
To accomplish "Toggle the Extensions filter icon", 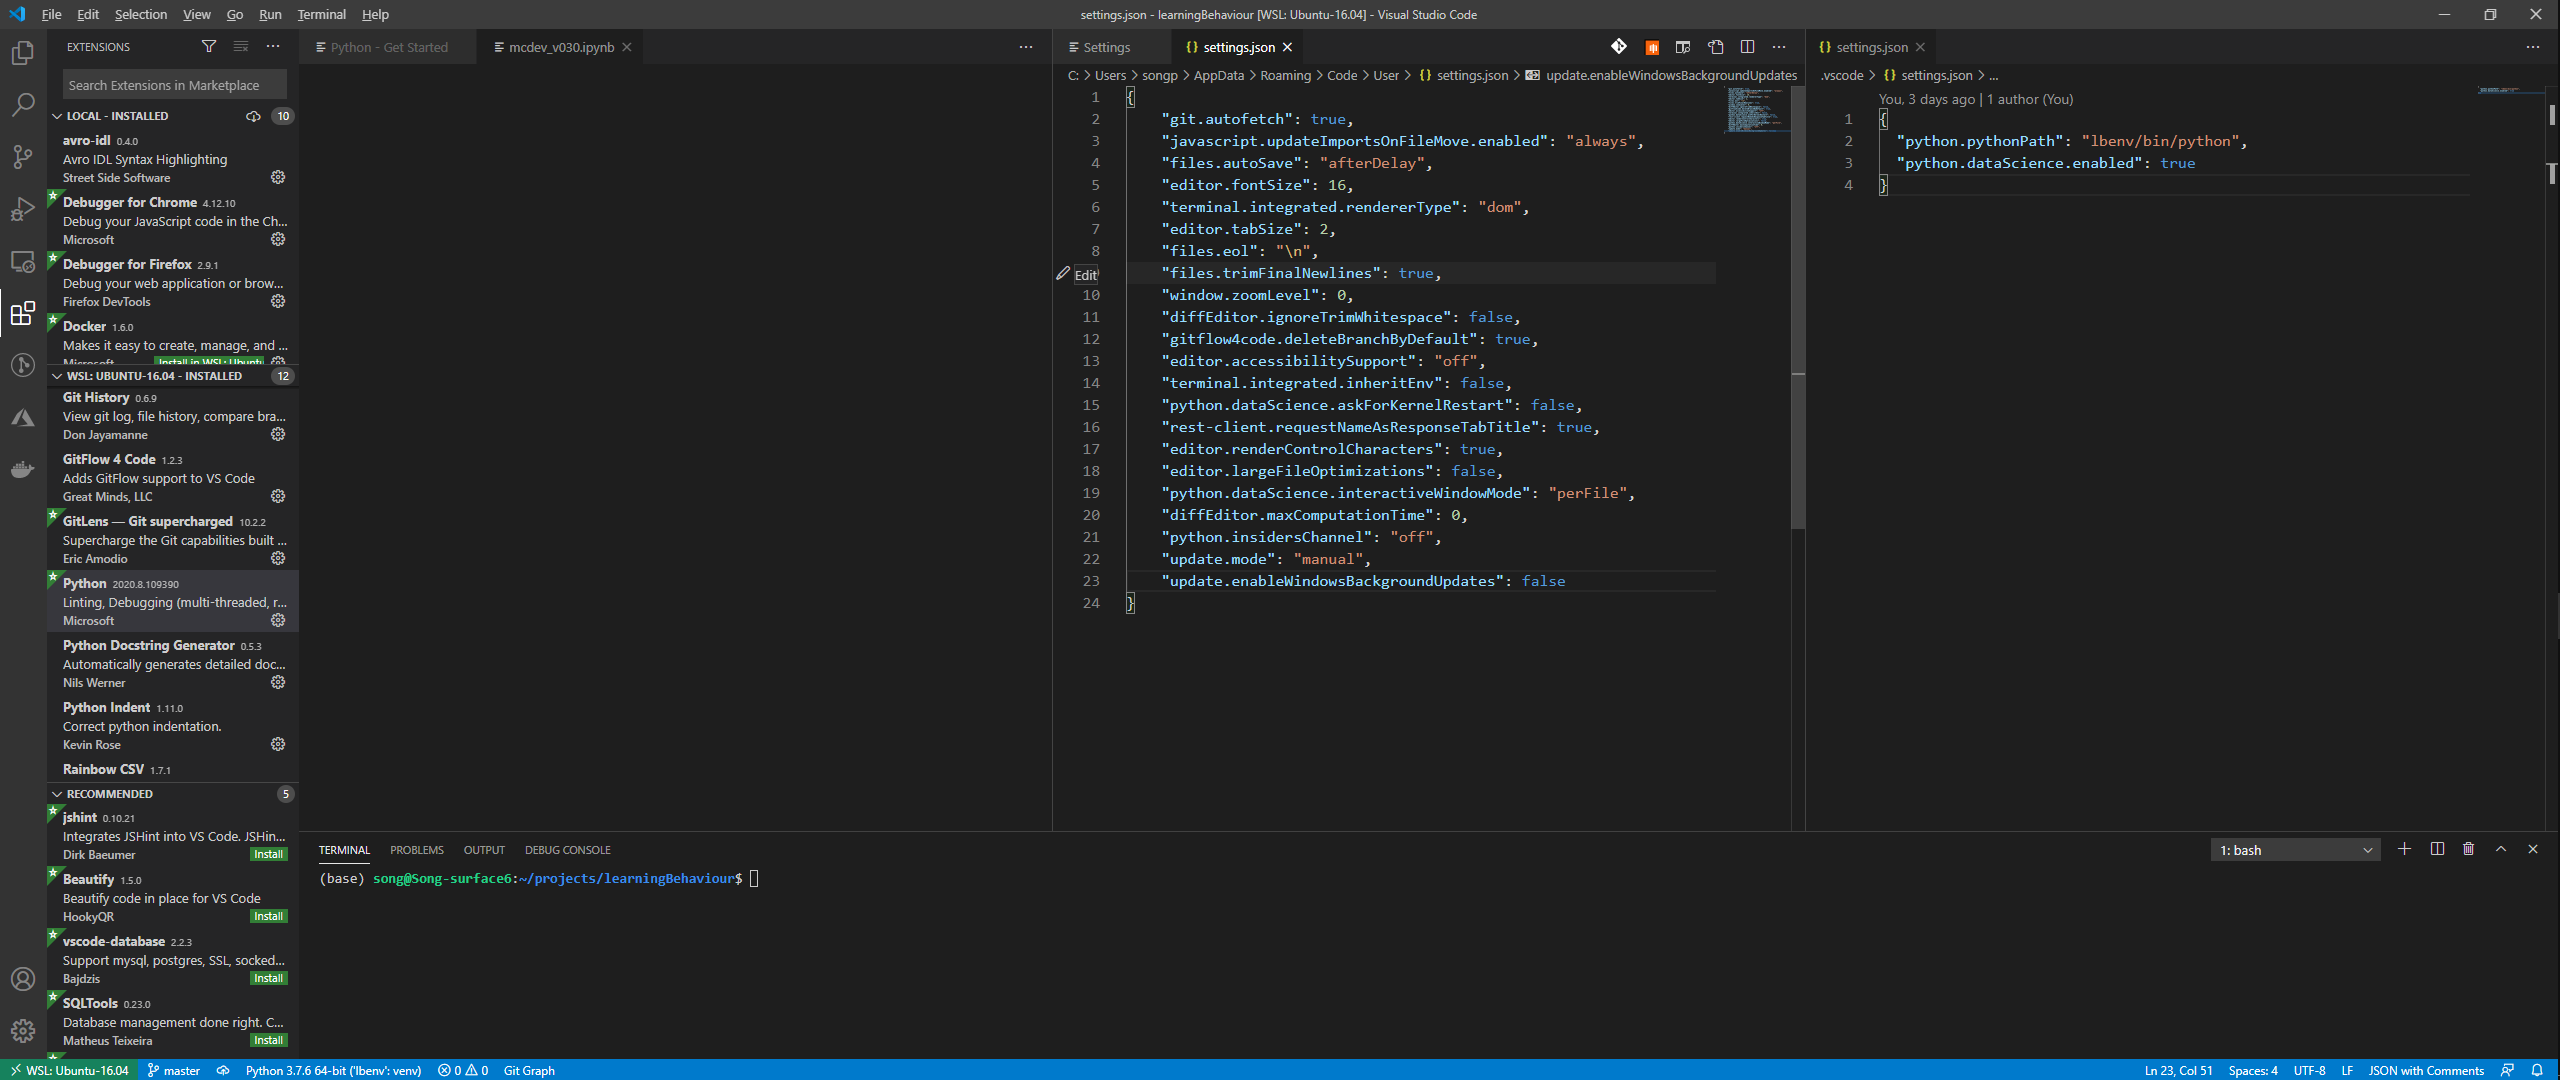I will tap(209, 46).
